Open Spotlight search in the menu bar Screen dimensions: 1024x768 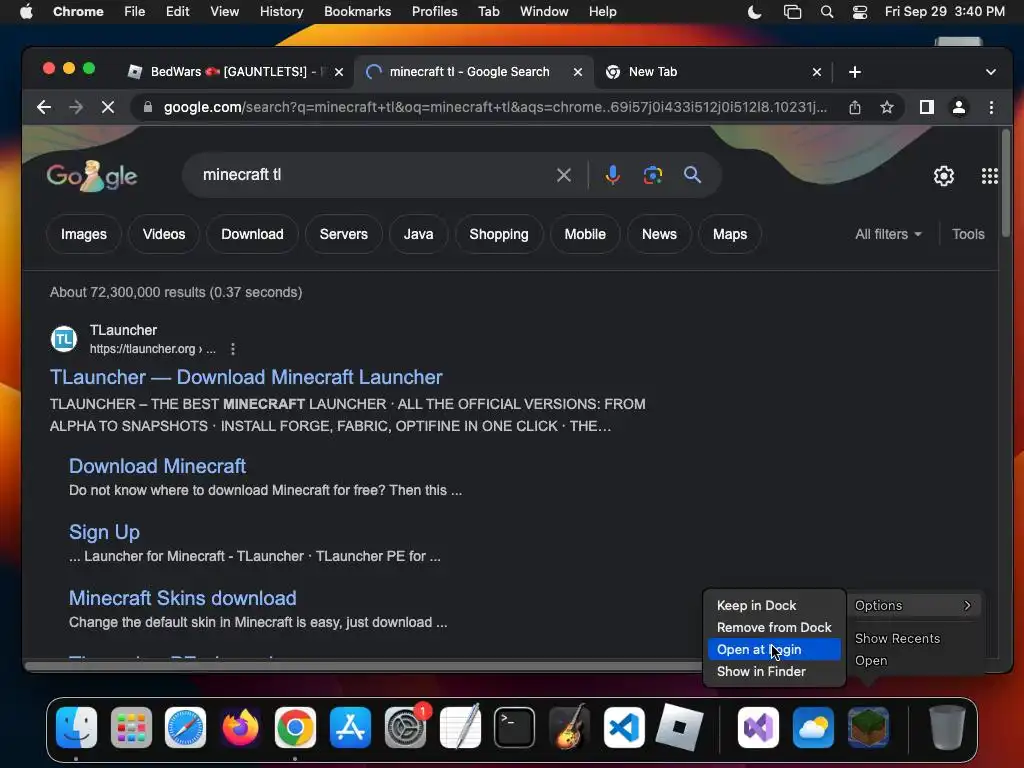click(827, 12)
